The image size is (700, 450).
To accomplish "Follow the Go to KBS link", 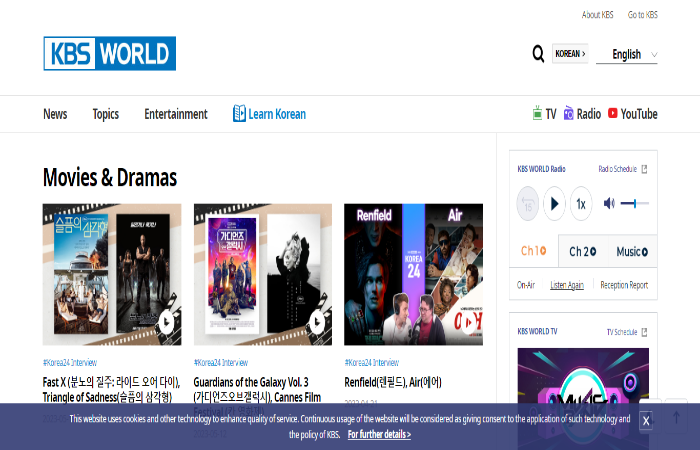I will pos(642,15).
